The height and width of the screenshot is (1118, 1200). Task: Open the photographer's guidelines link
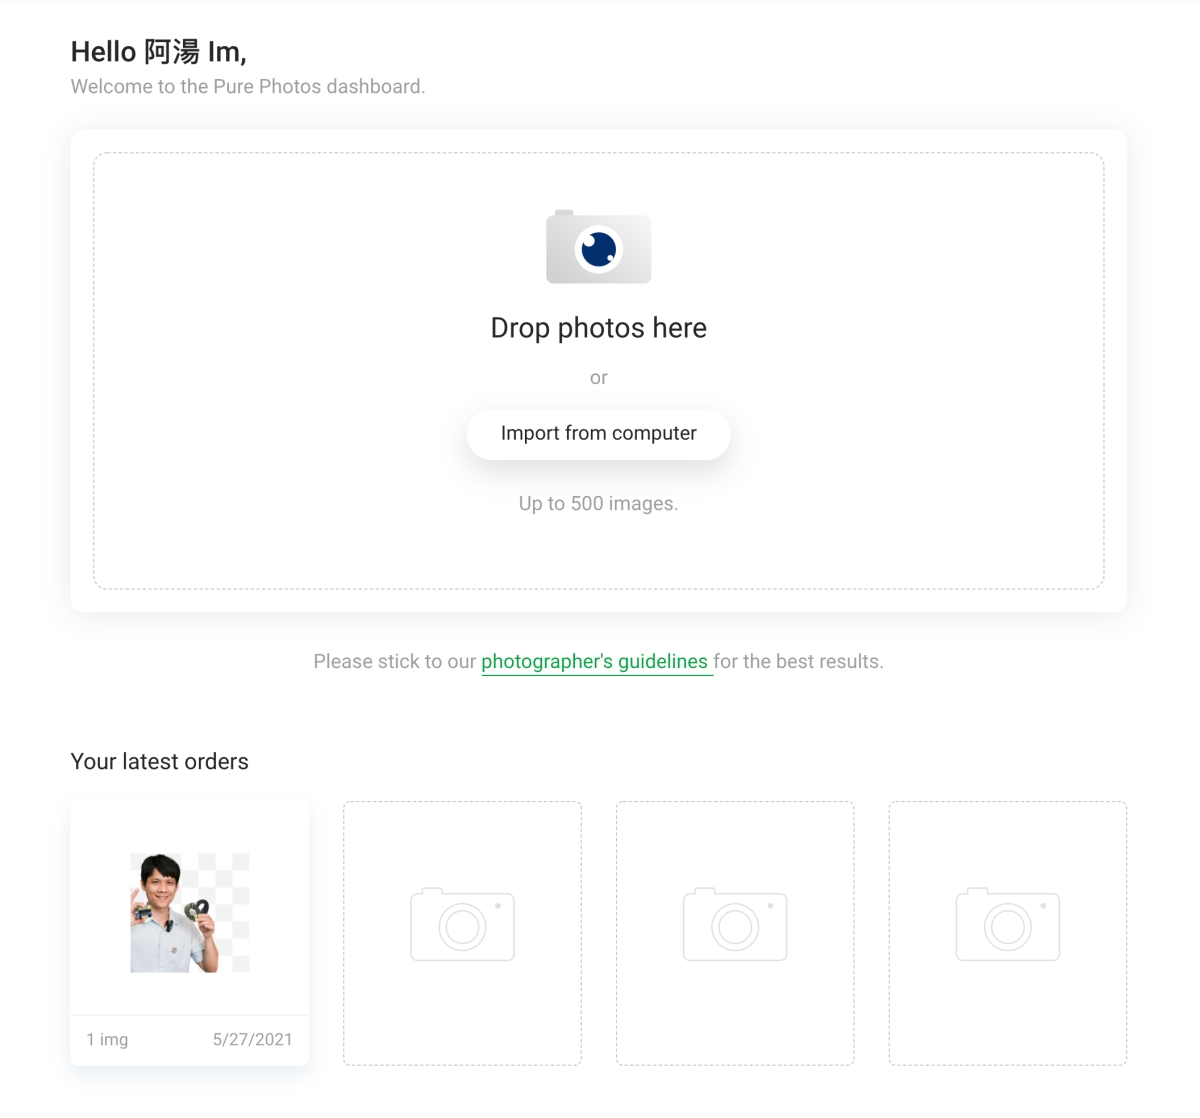pos(595,662)
